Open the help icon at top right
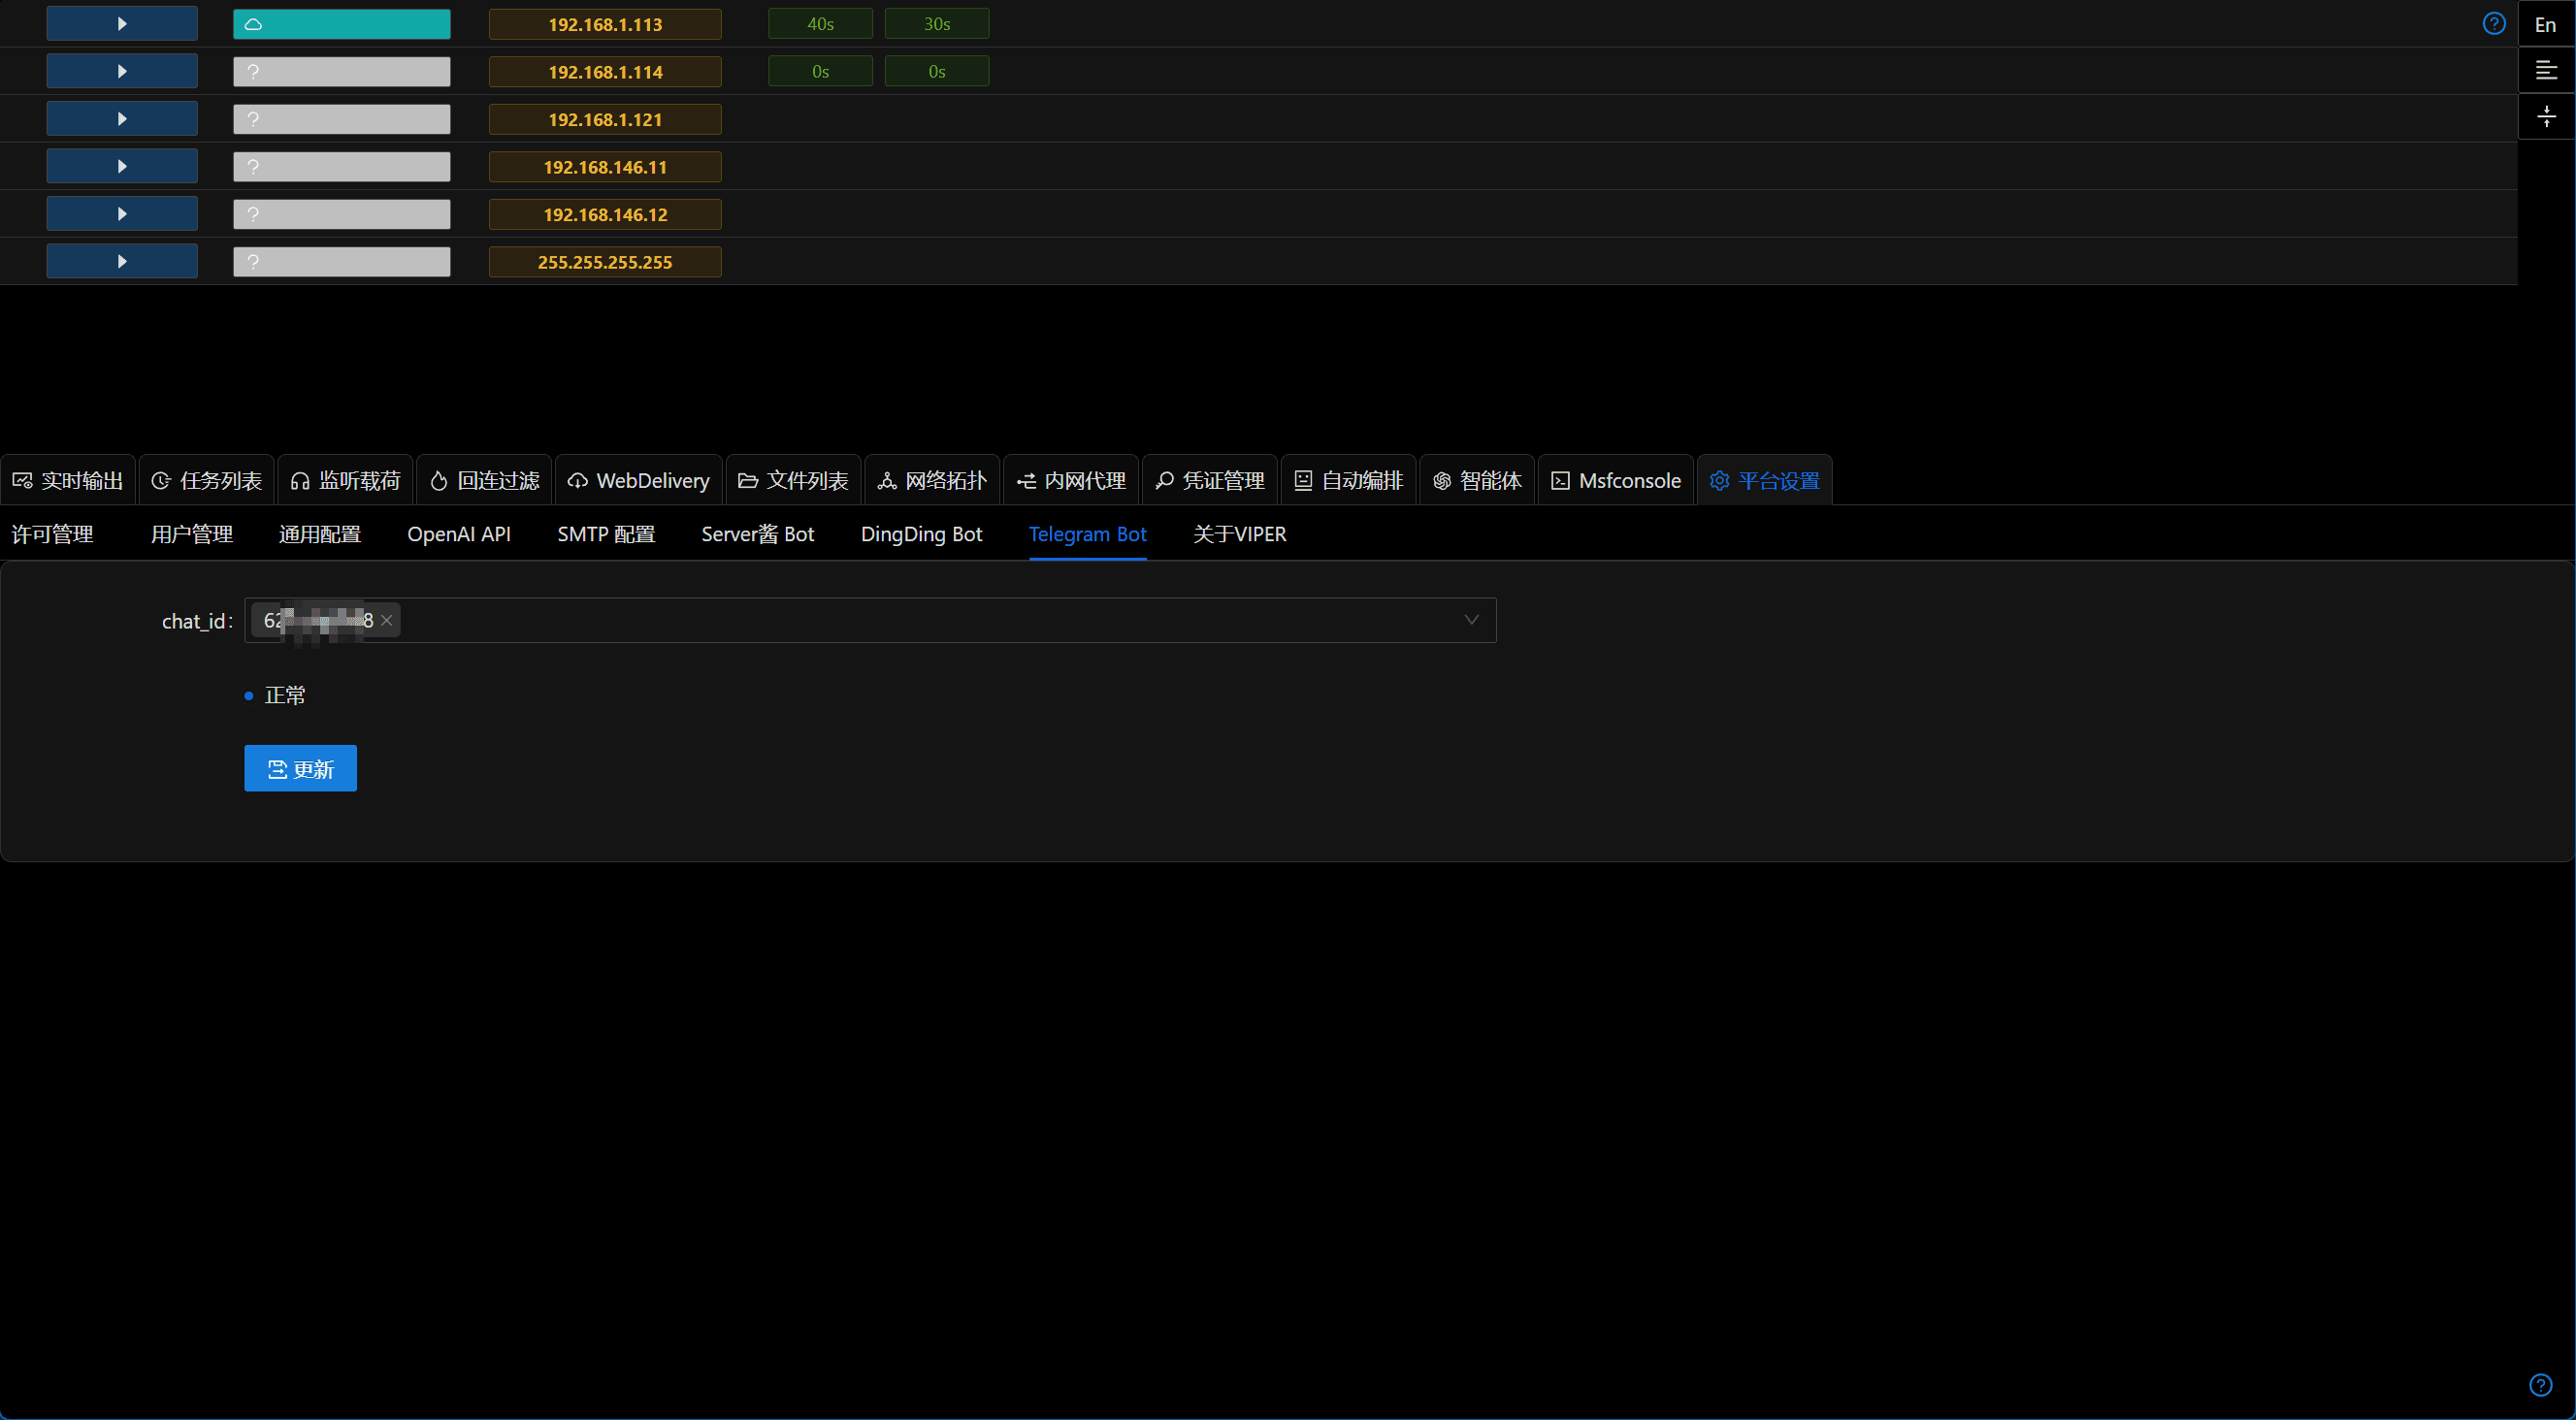The height and width of the screenshot is (1420, 2576). [x=2494, y=24]
